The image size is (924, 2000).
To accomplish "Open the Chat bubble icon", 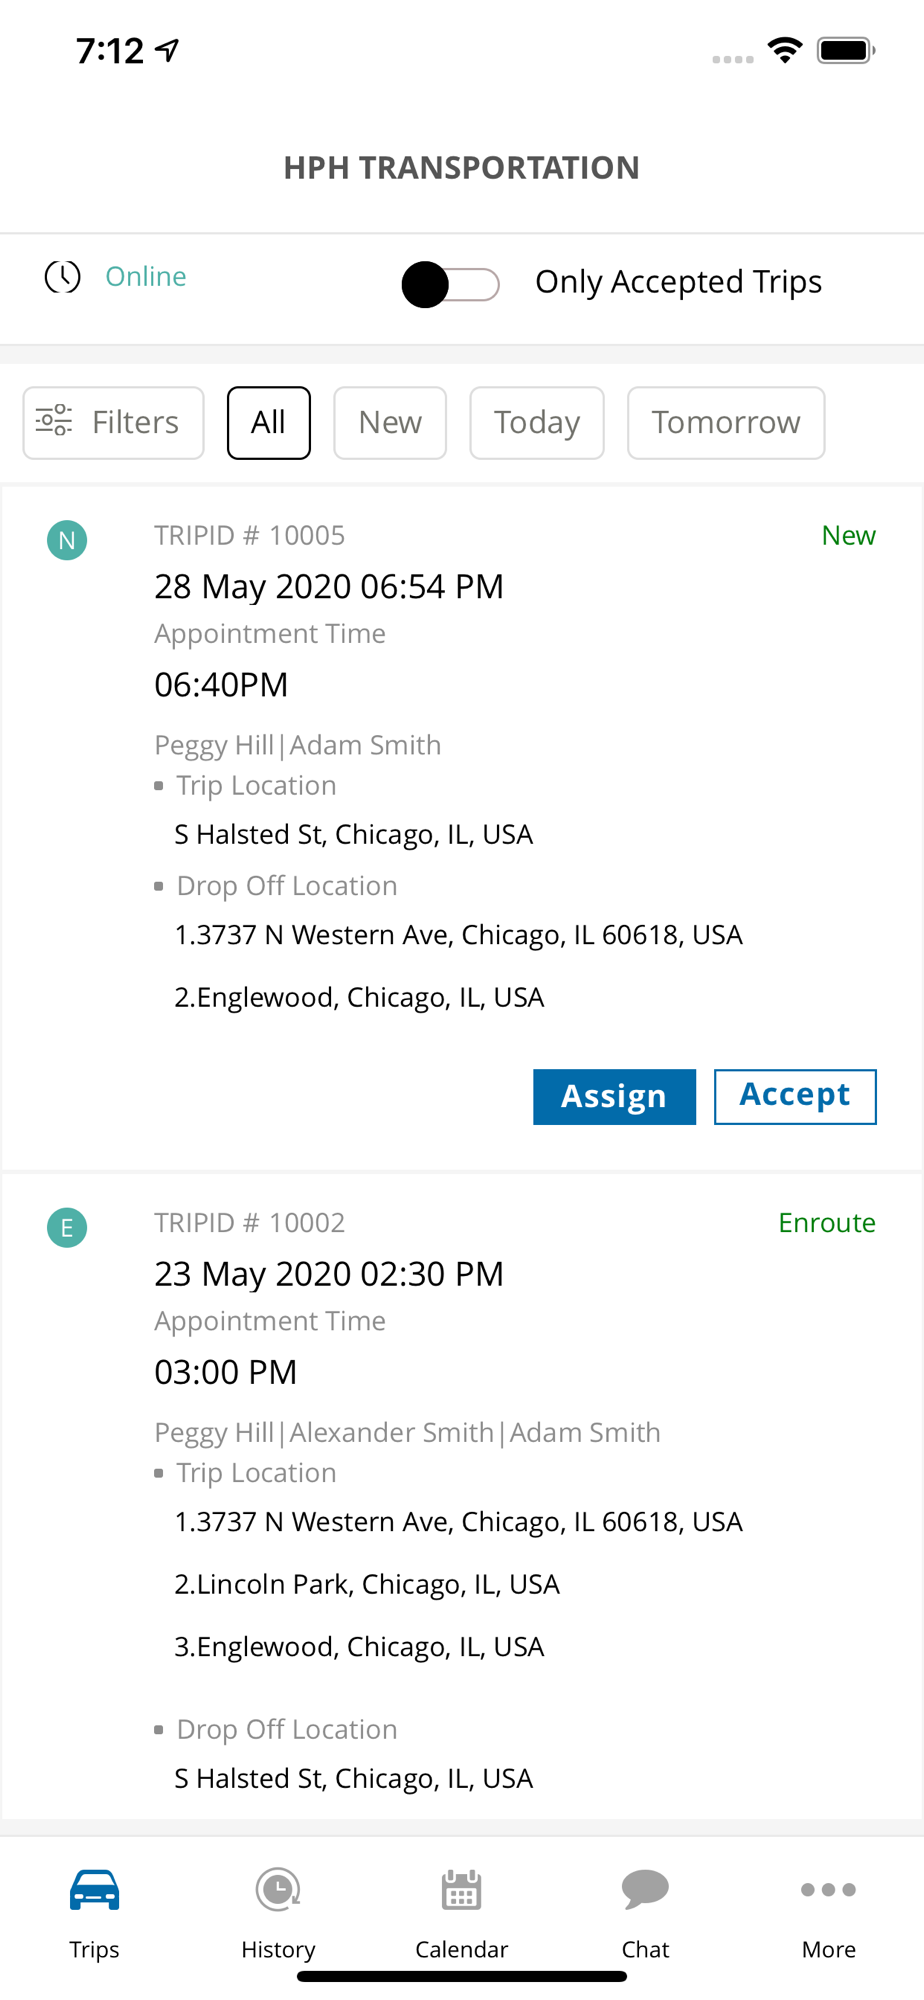I will (x=645, y=1889).
